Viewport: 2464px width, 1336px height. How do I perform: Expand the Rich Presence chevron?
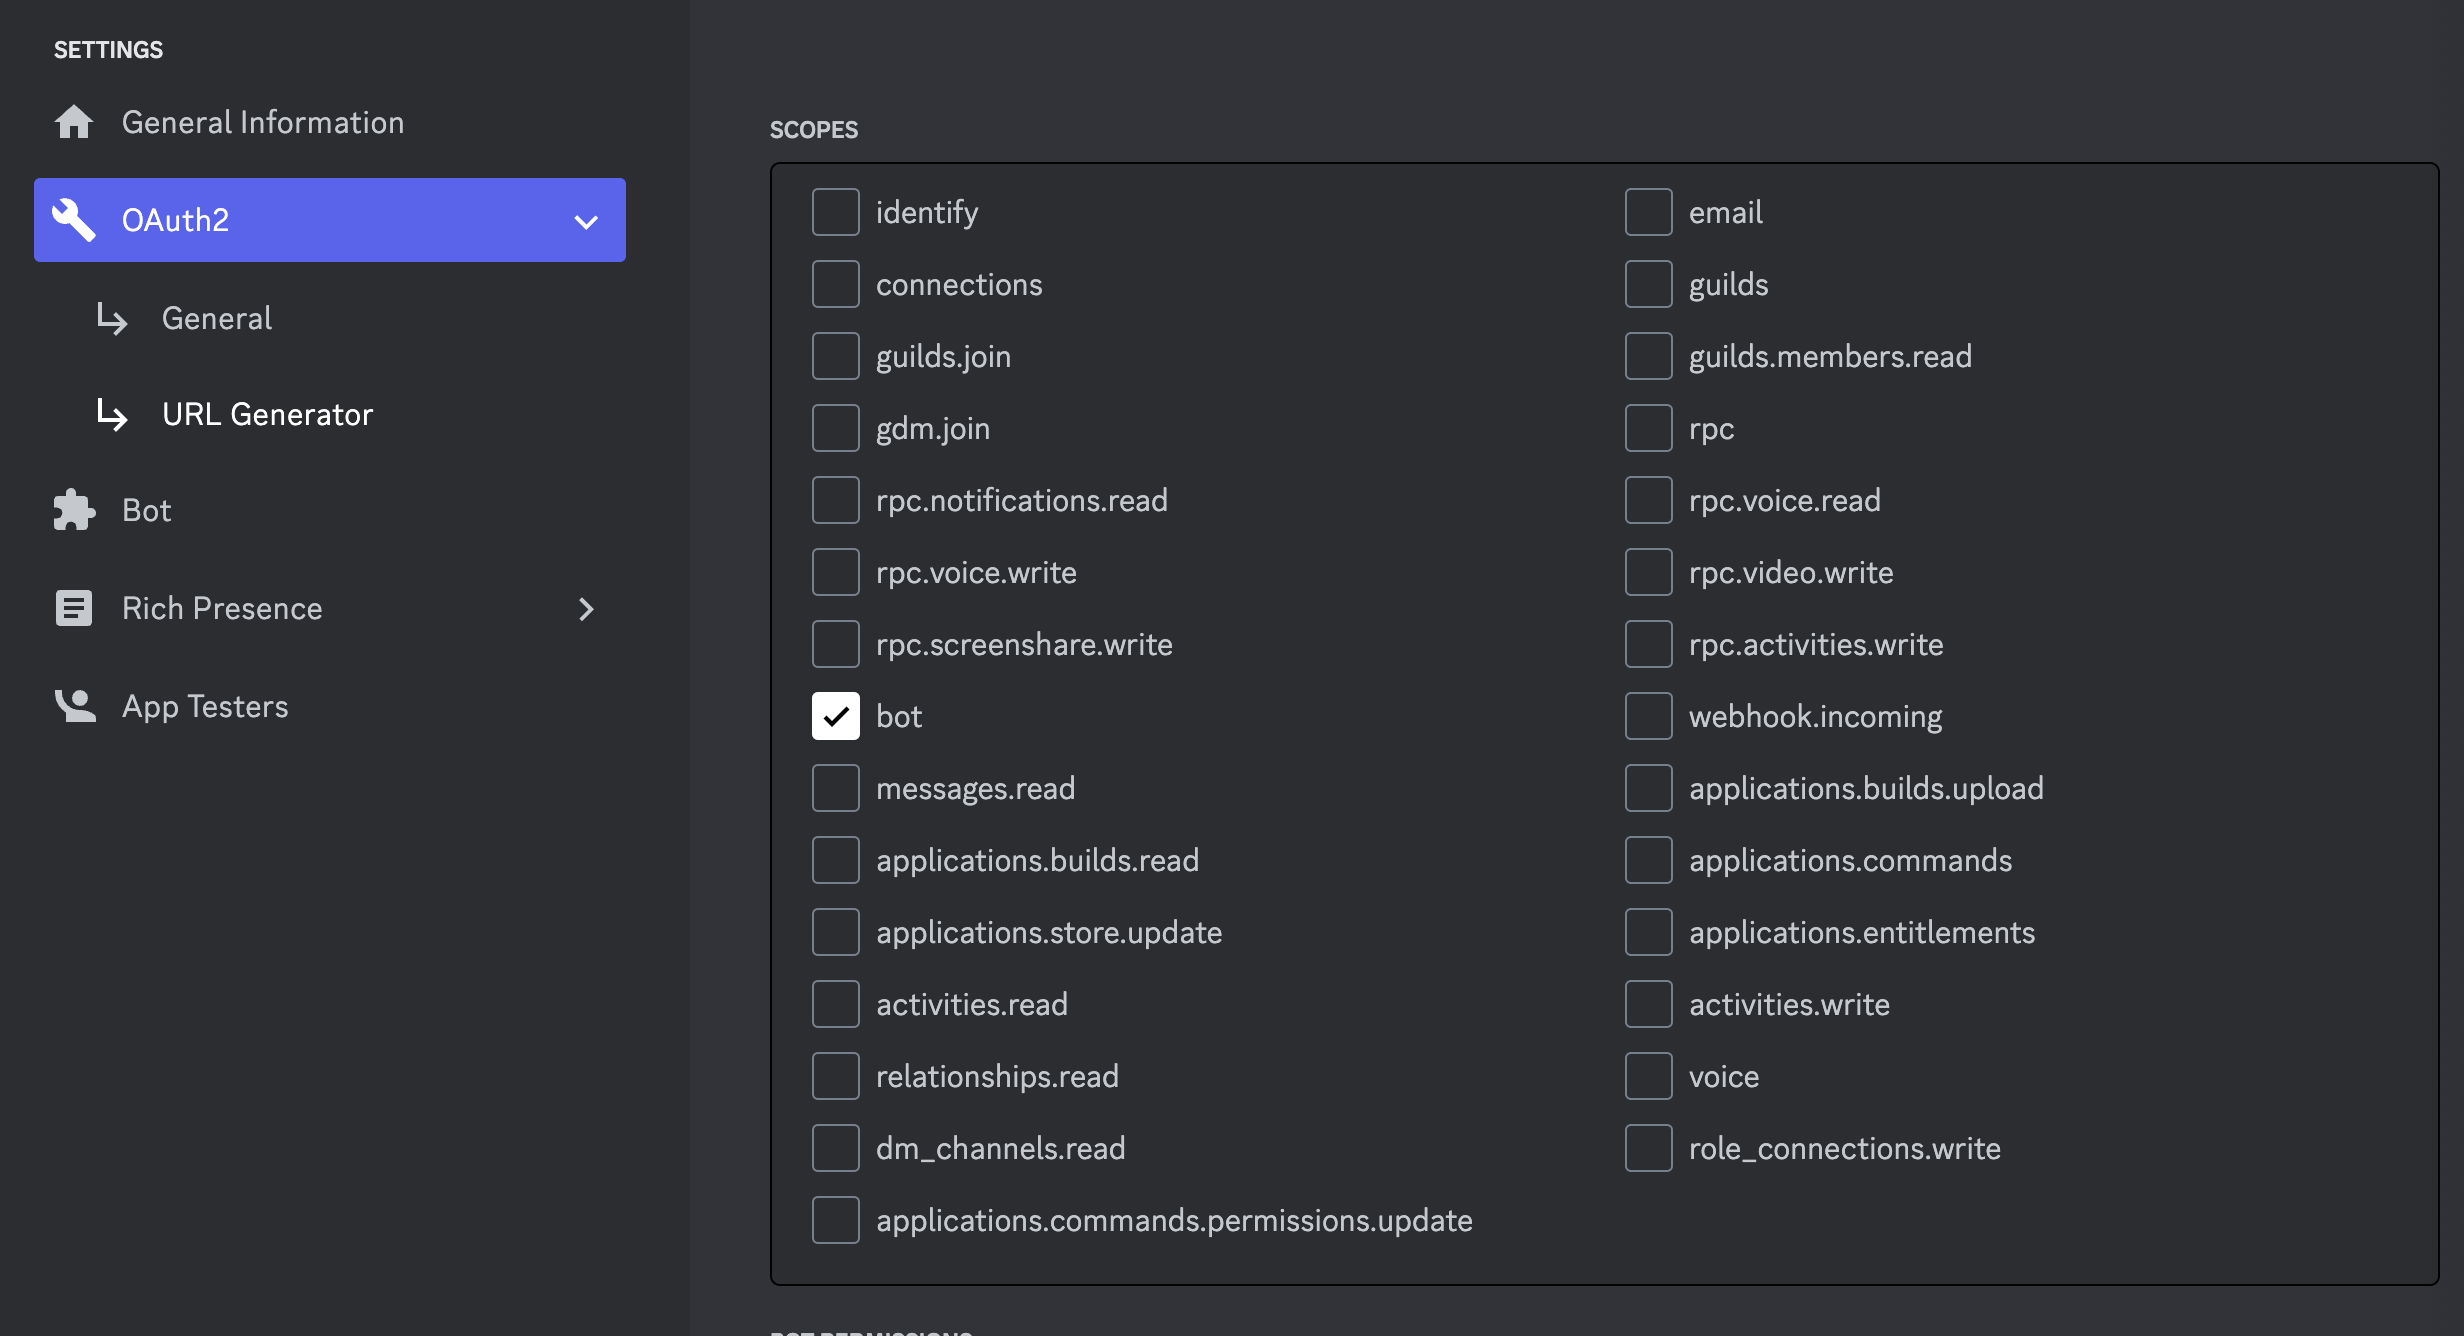point(586,609)
